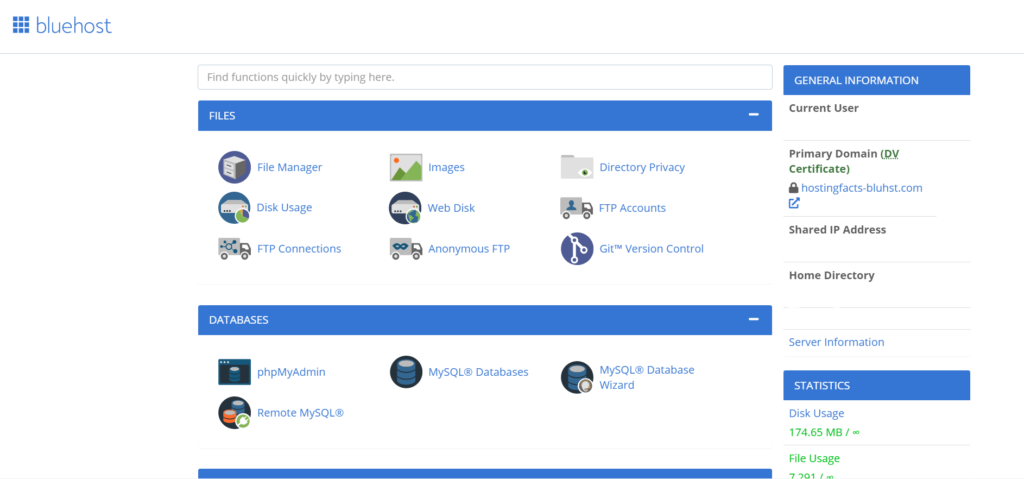Open the hostingfacts-bluhst.com domain link
This screenshot has height=479, width=1024.
click(861, 188)
